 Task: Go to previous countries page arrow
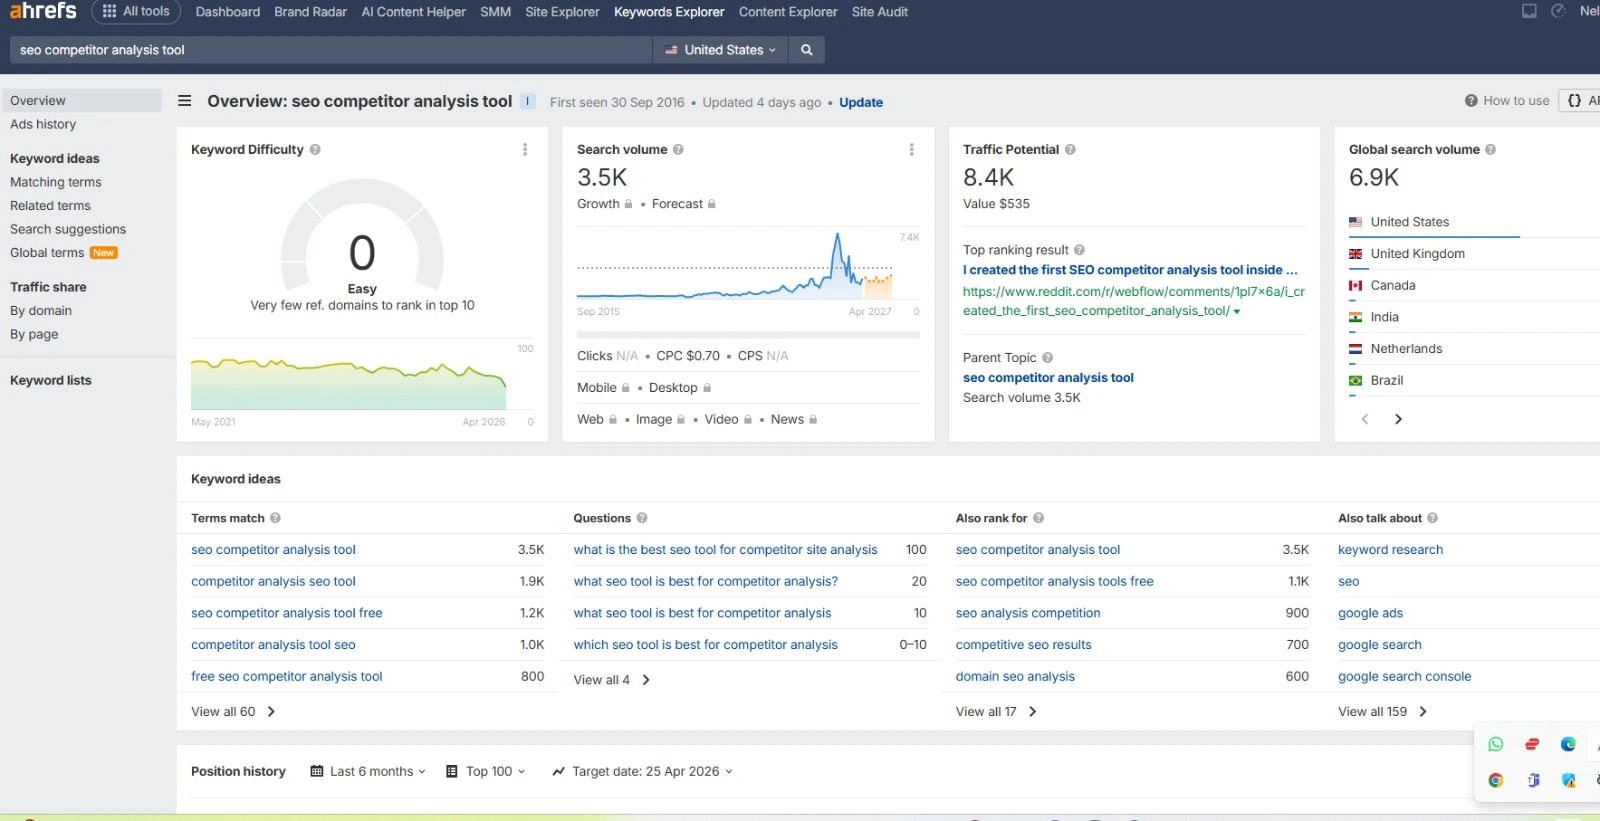[1365, 419]
